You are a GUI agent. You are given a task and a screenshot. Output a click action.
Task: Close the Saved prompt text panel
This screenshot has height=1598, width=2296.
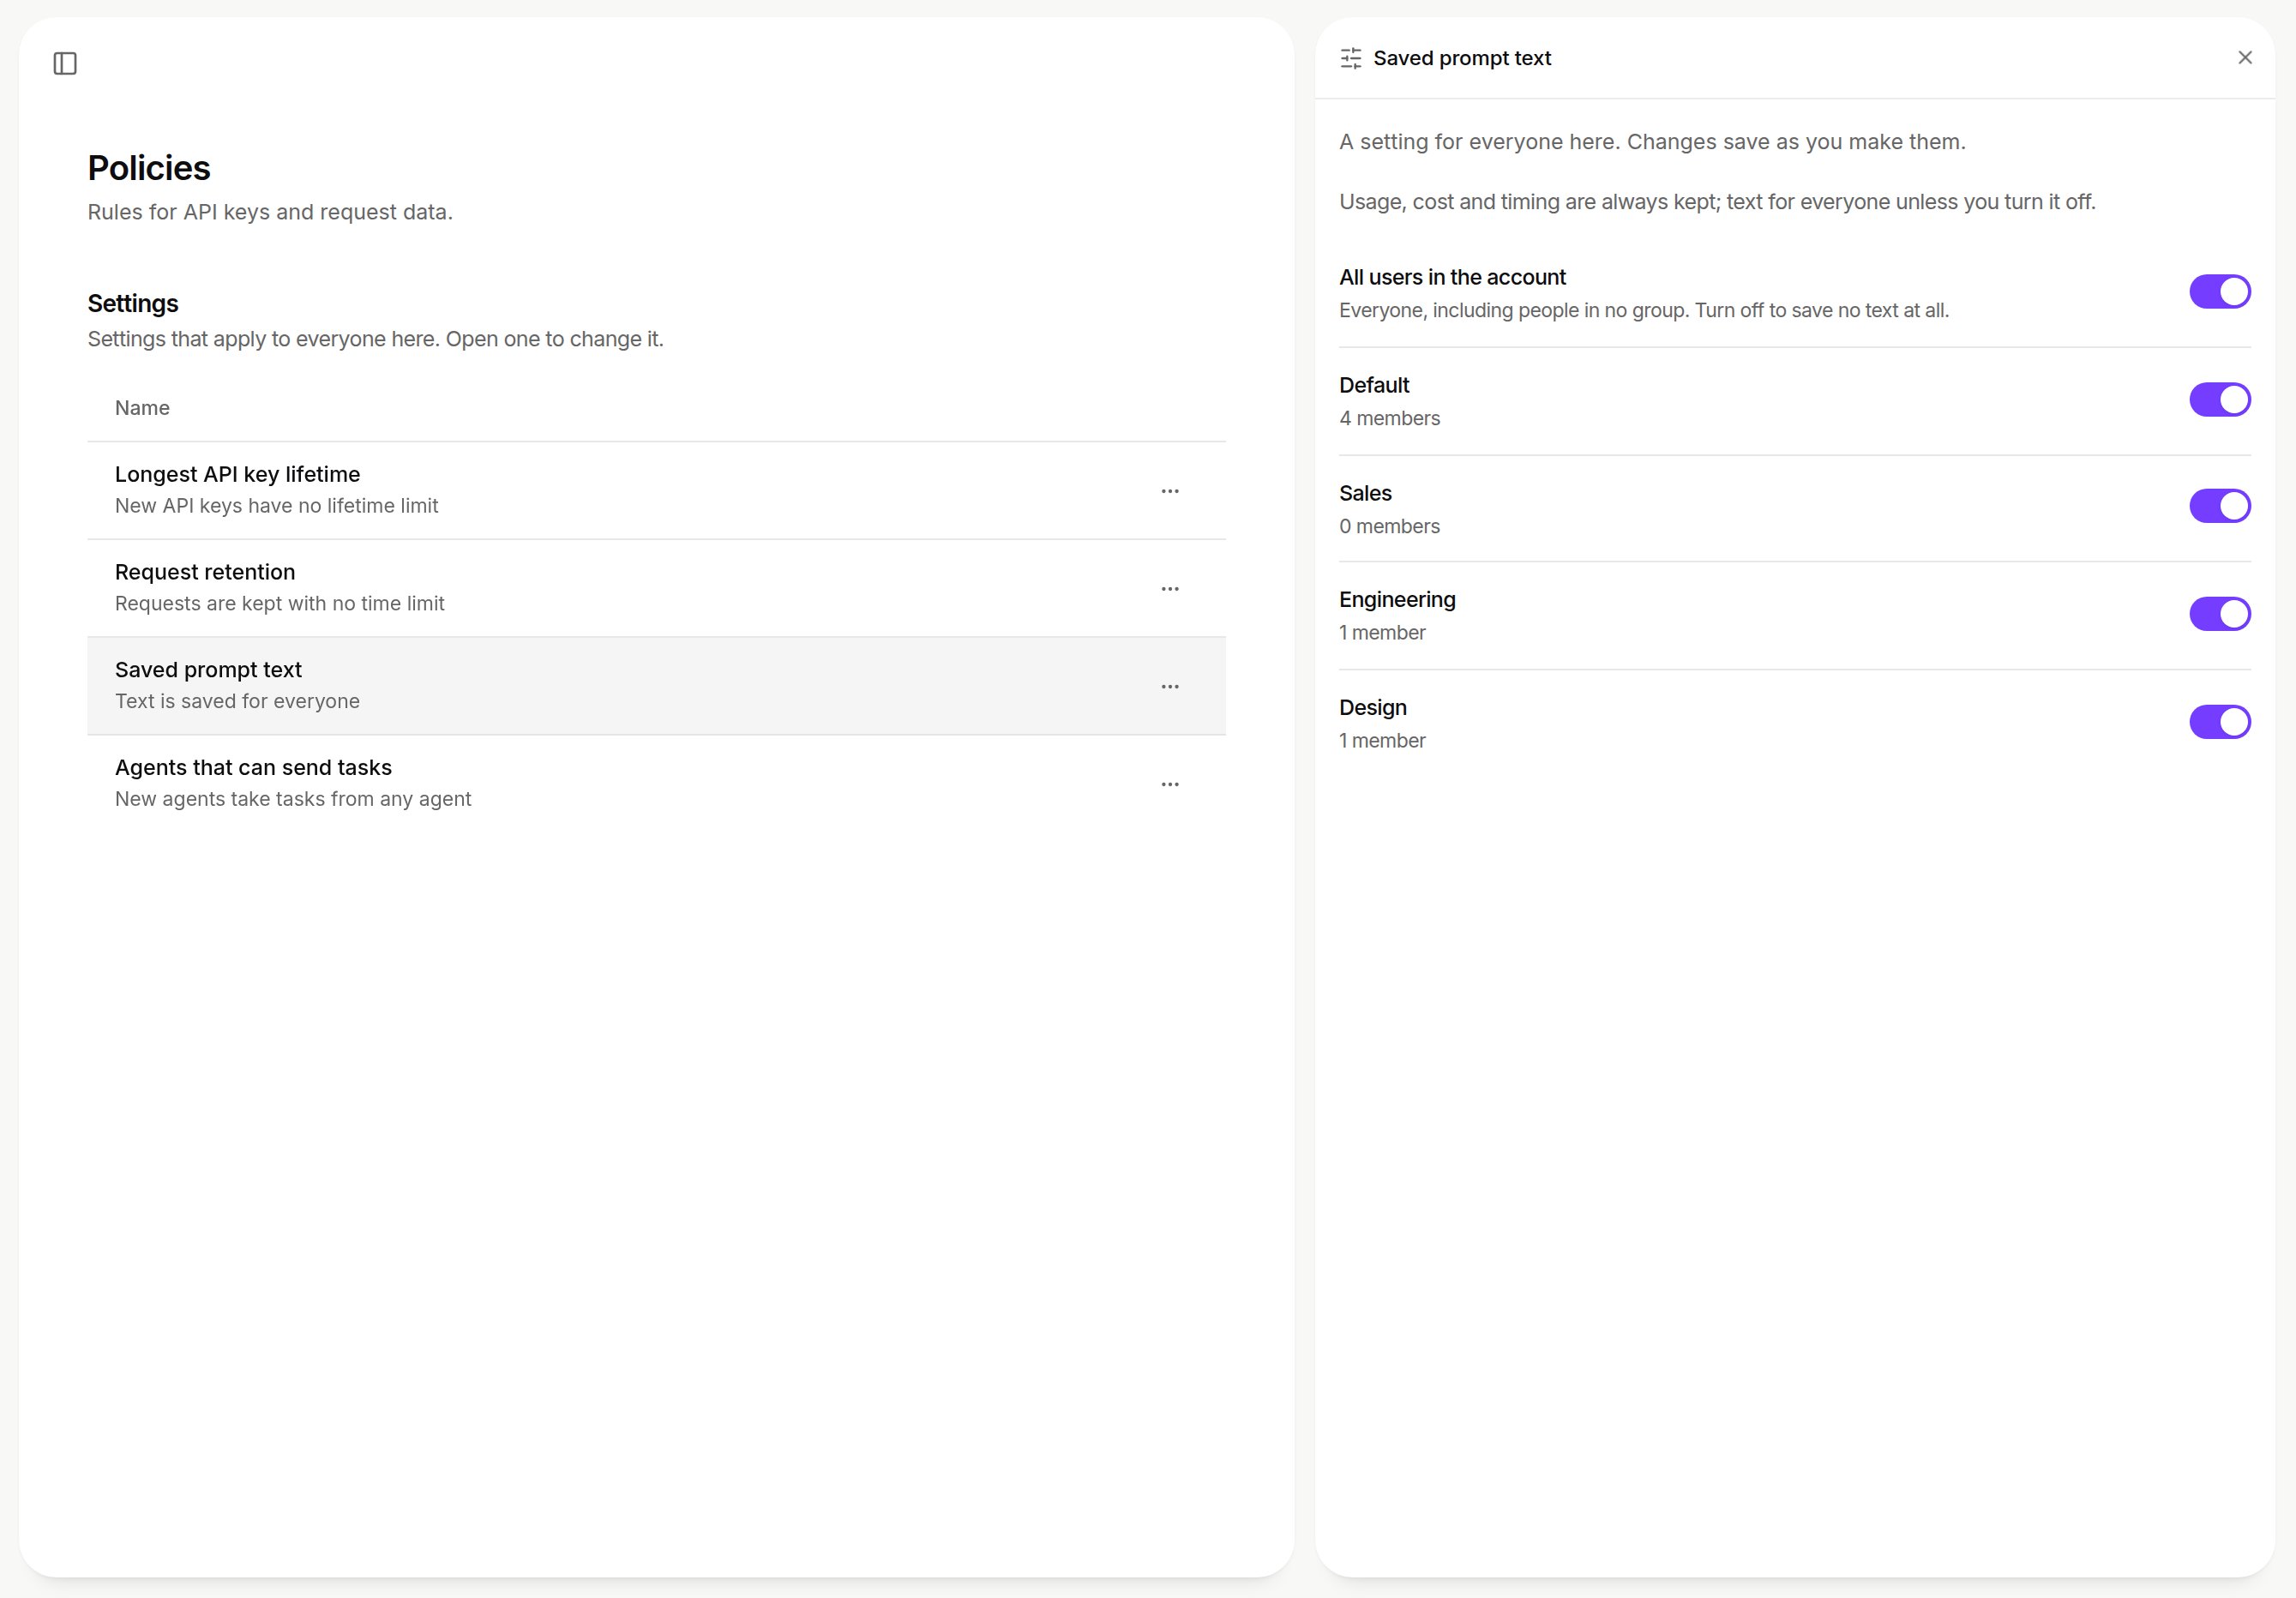pyautogui.click(x=2245, y=58)
